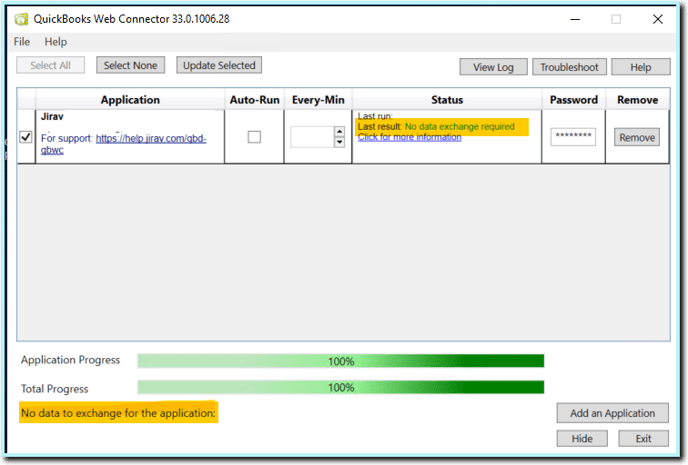Click the Total Progress bar
Viewport: 688px width, 465px height.
(x=341, y=387)
